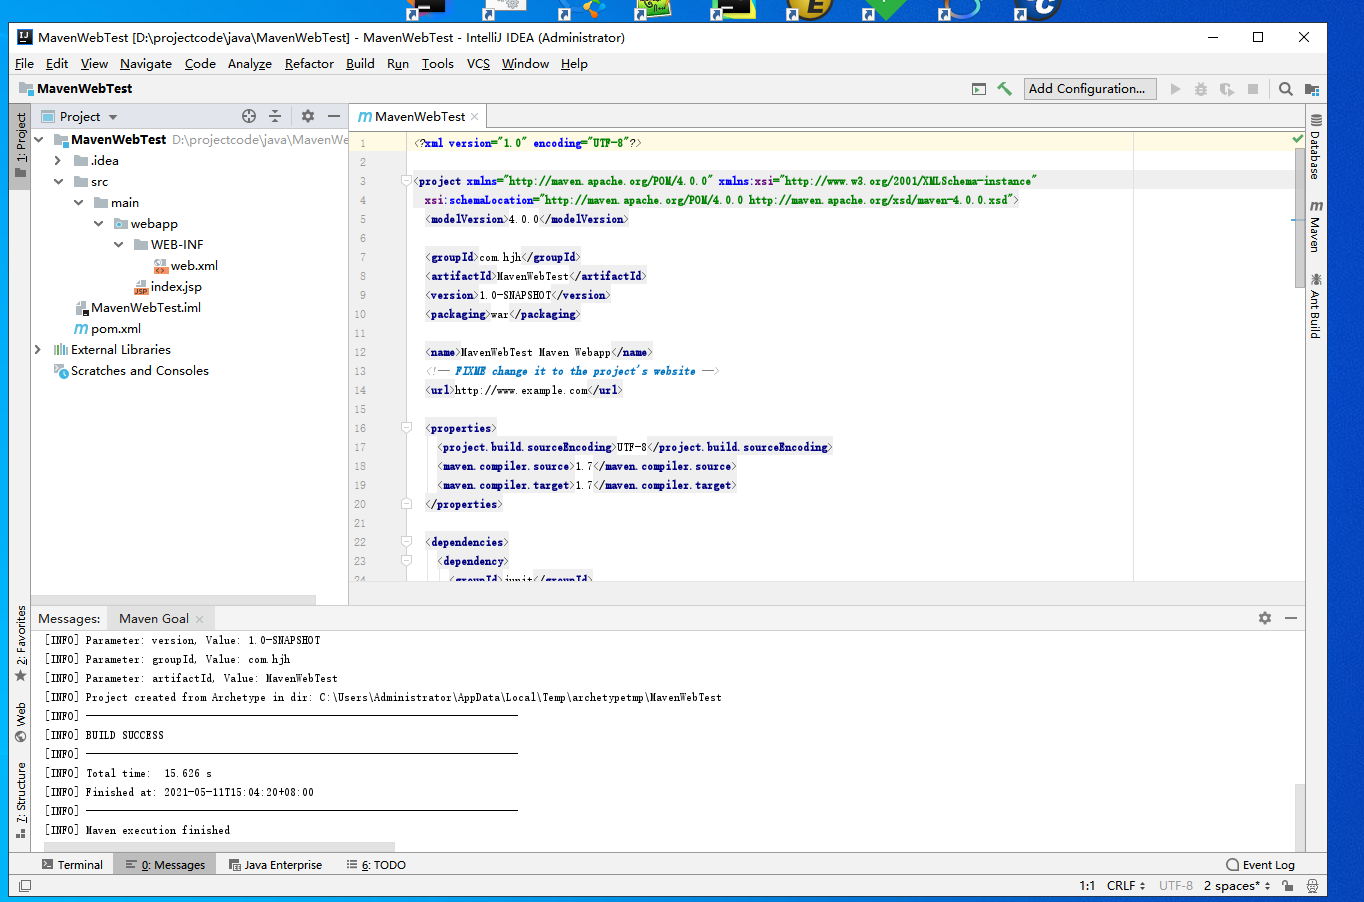The image size is (1364, 902).
Task: Hide the Messages panel with the minus icon
Action: 1291,618
